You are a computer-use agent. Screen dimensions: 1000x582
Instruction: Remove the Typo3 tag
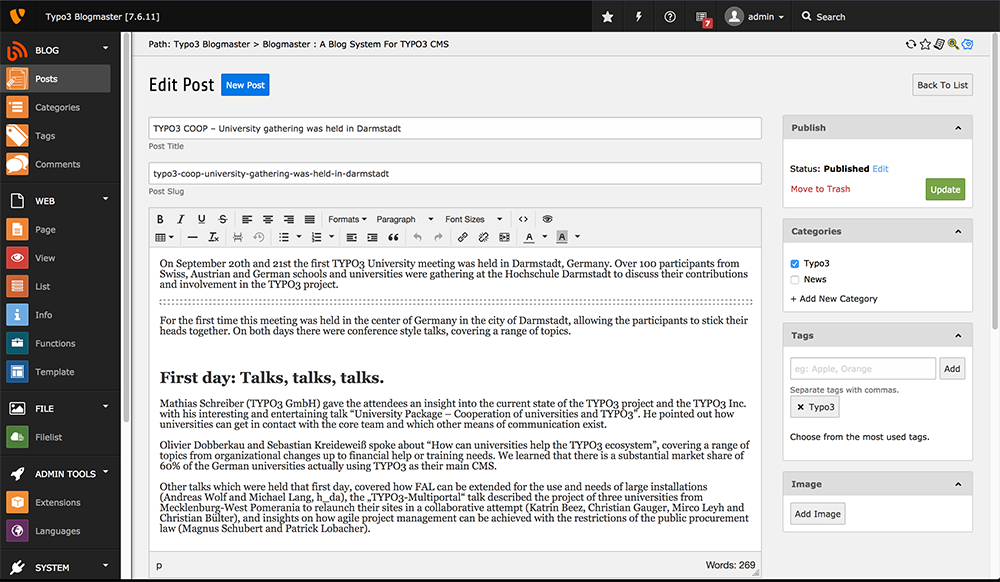tap(800, 407)
